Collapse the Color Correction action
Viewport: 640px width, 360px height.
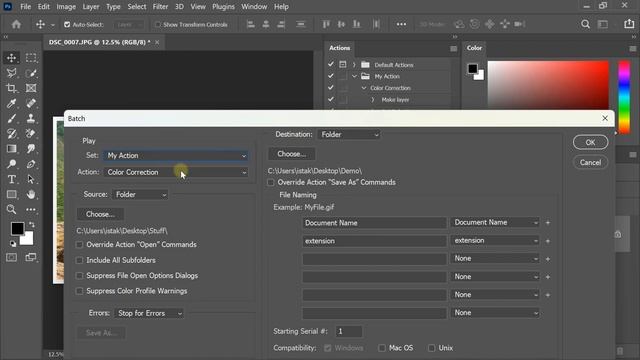pos(364,88)
